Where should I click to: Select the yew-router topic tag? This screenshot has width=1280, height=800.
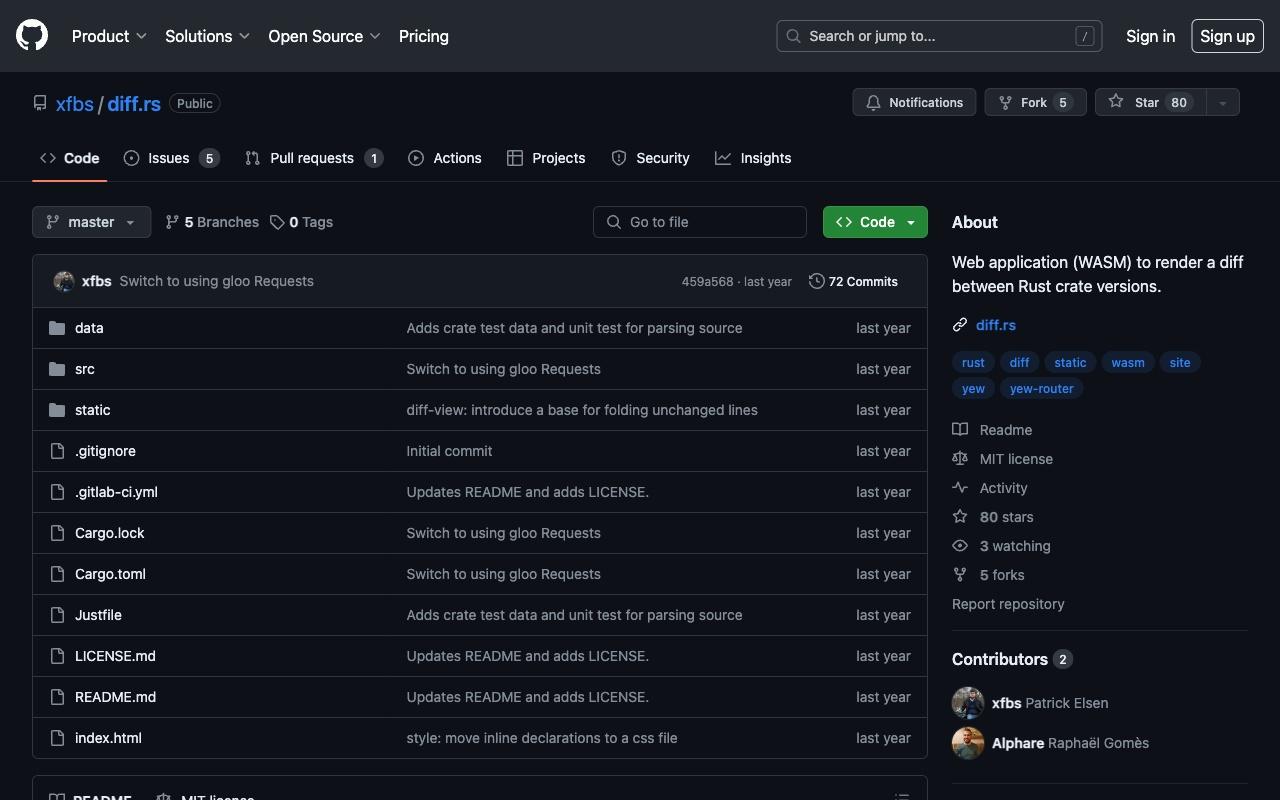[x=1042, y=388]
